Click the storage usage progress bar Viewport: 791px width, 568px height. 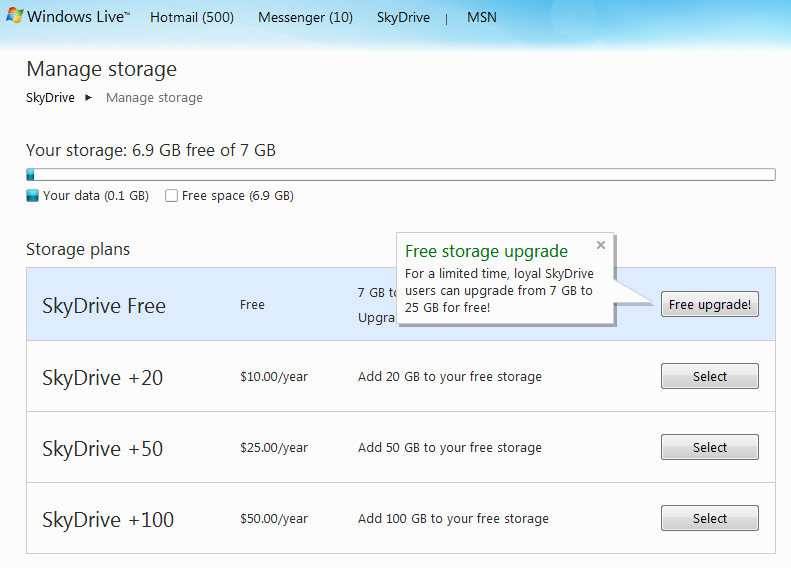401,175
